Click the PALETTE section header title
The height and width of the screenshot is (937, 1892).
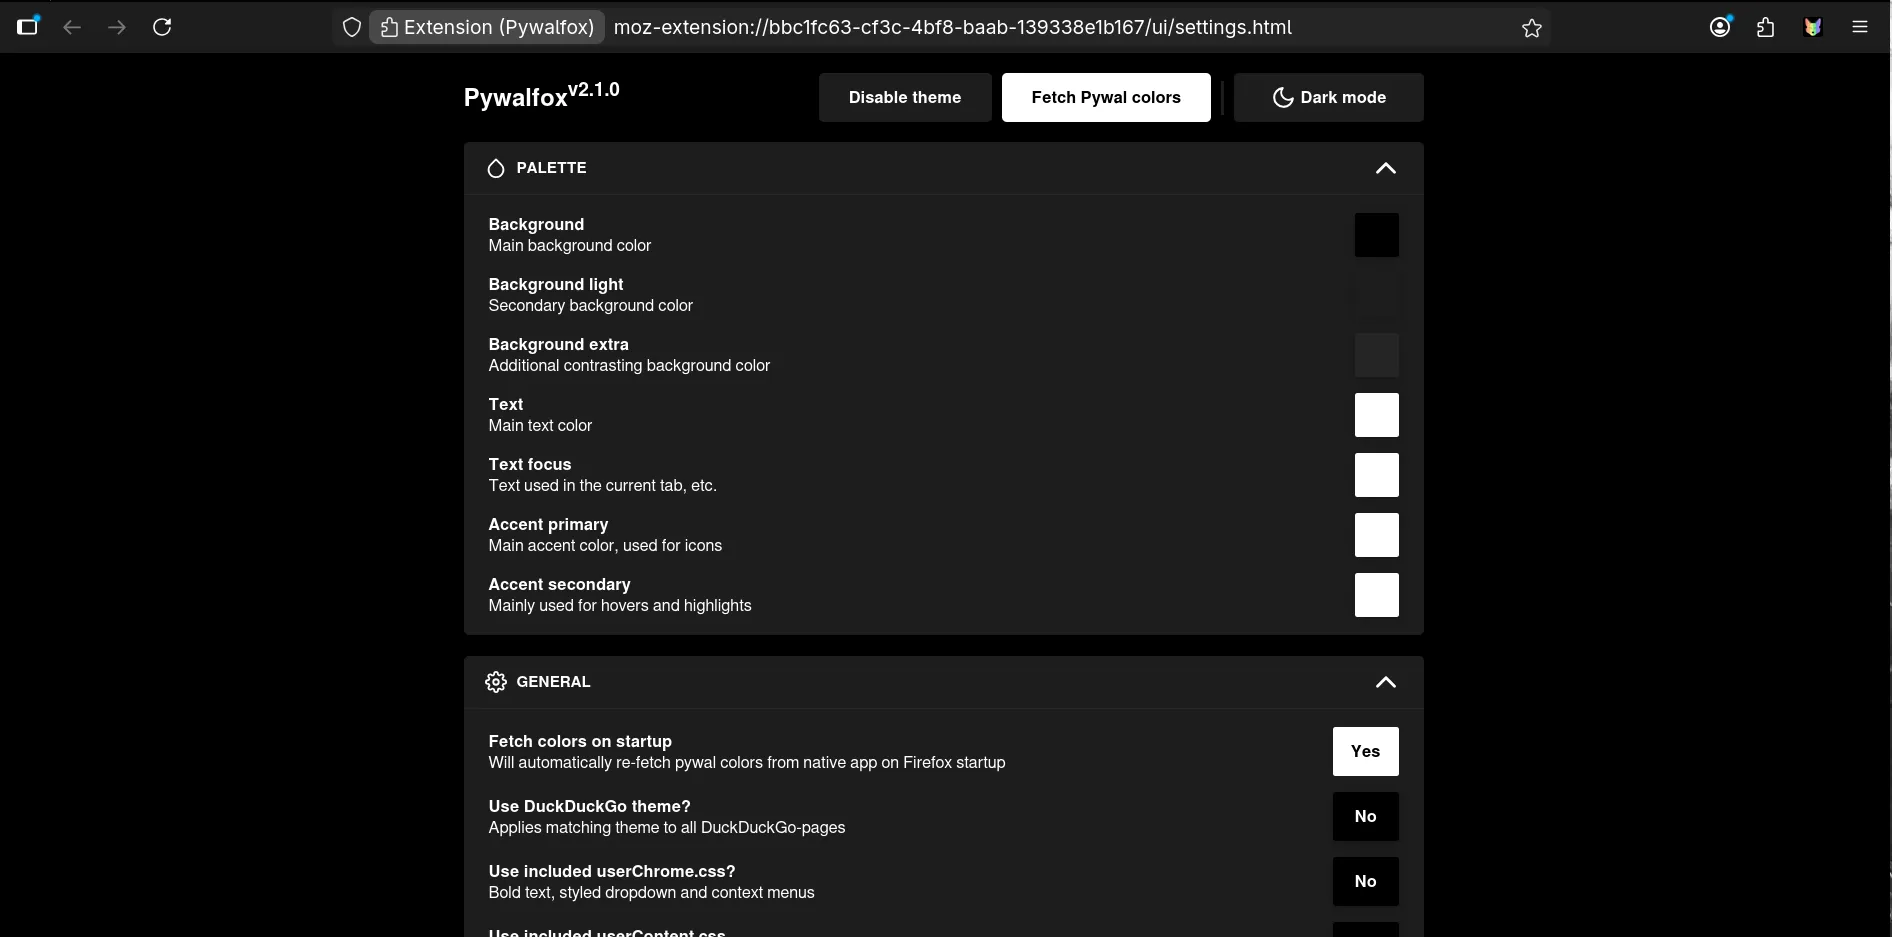(551, 168)
